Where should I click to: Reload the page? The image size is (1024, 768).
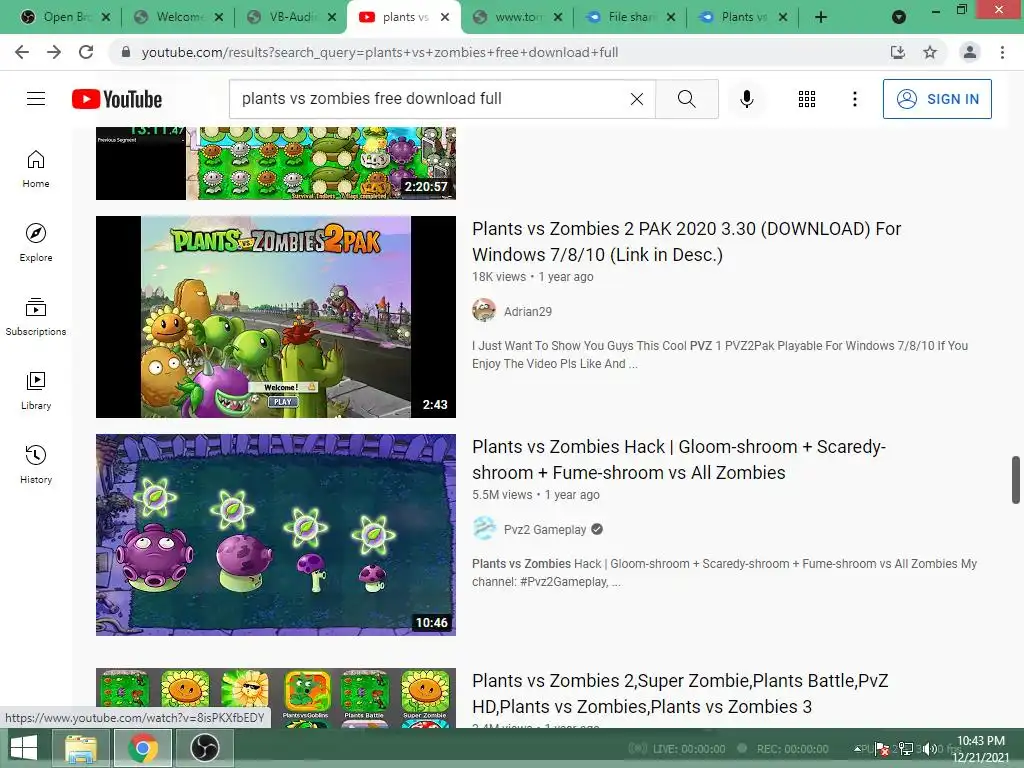click(x=86, y=52)
